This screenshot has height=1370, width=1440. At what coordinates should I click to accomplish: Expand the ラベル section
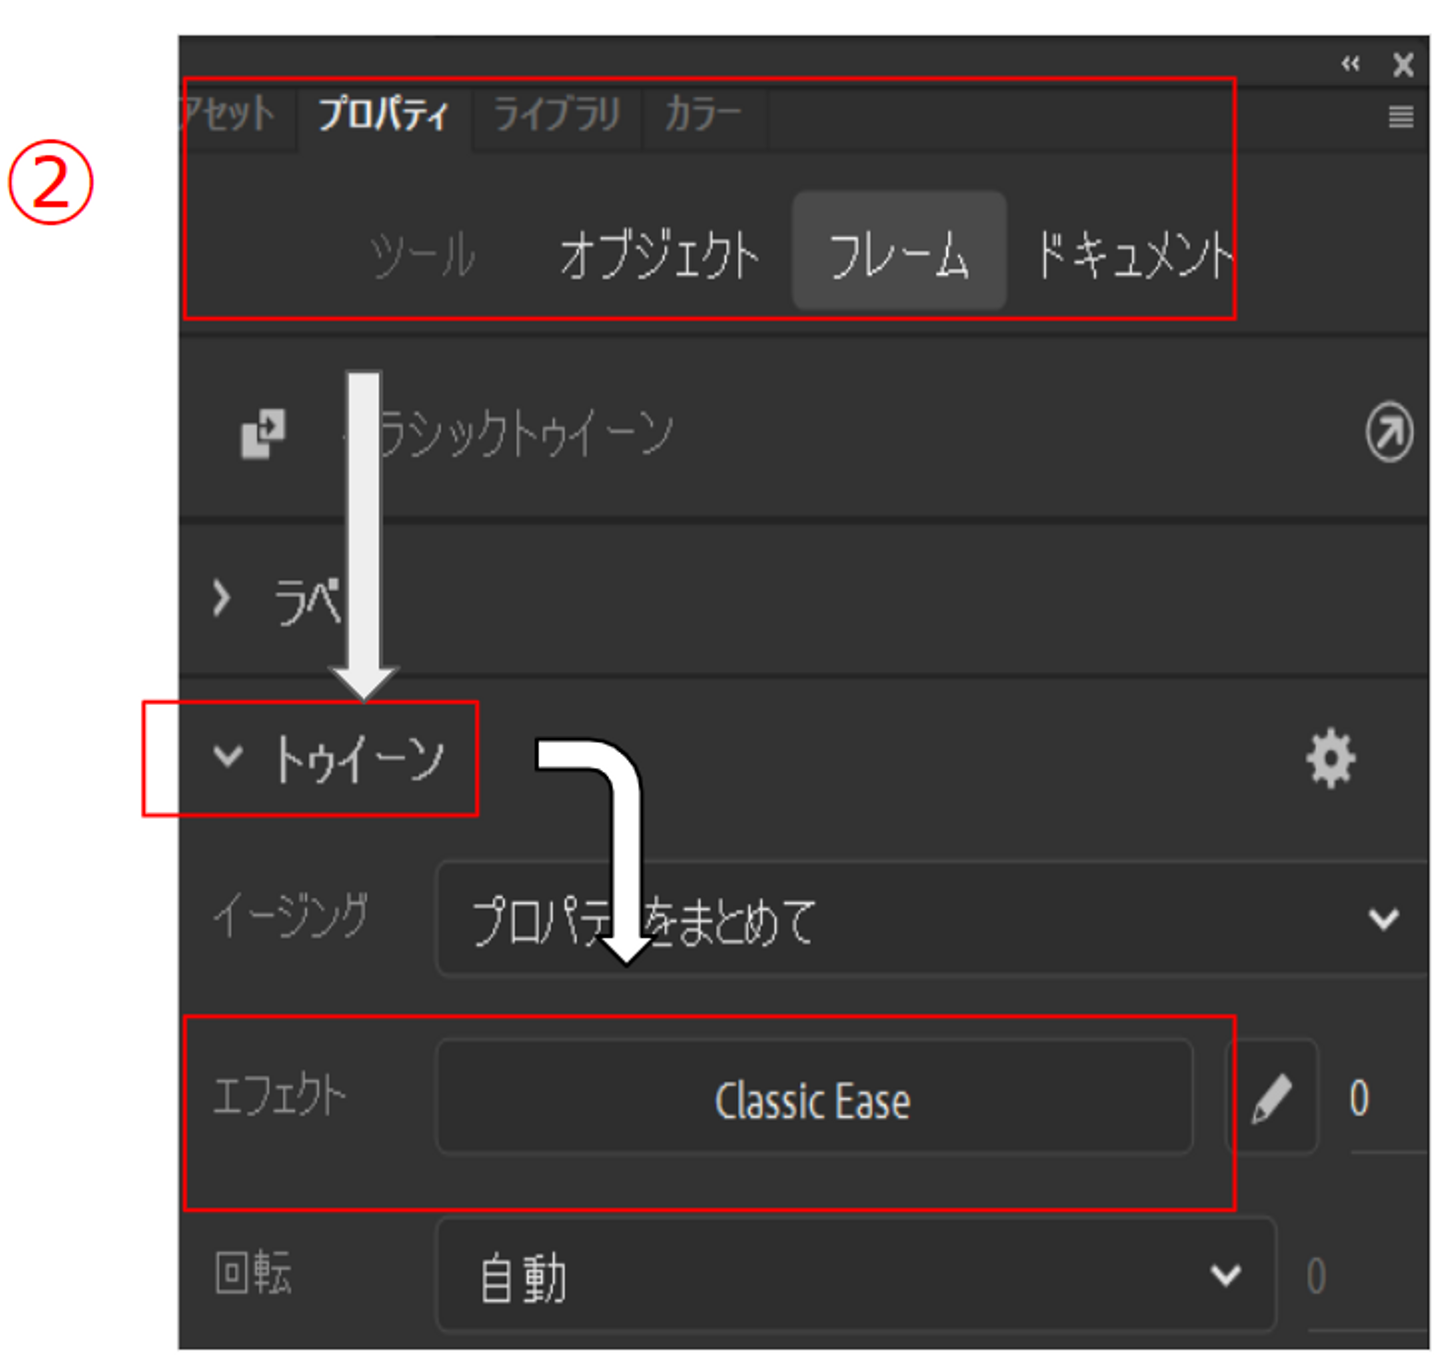click(x=221, y=599)
